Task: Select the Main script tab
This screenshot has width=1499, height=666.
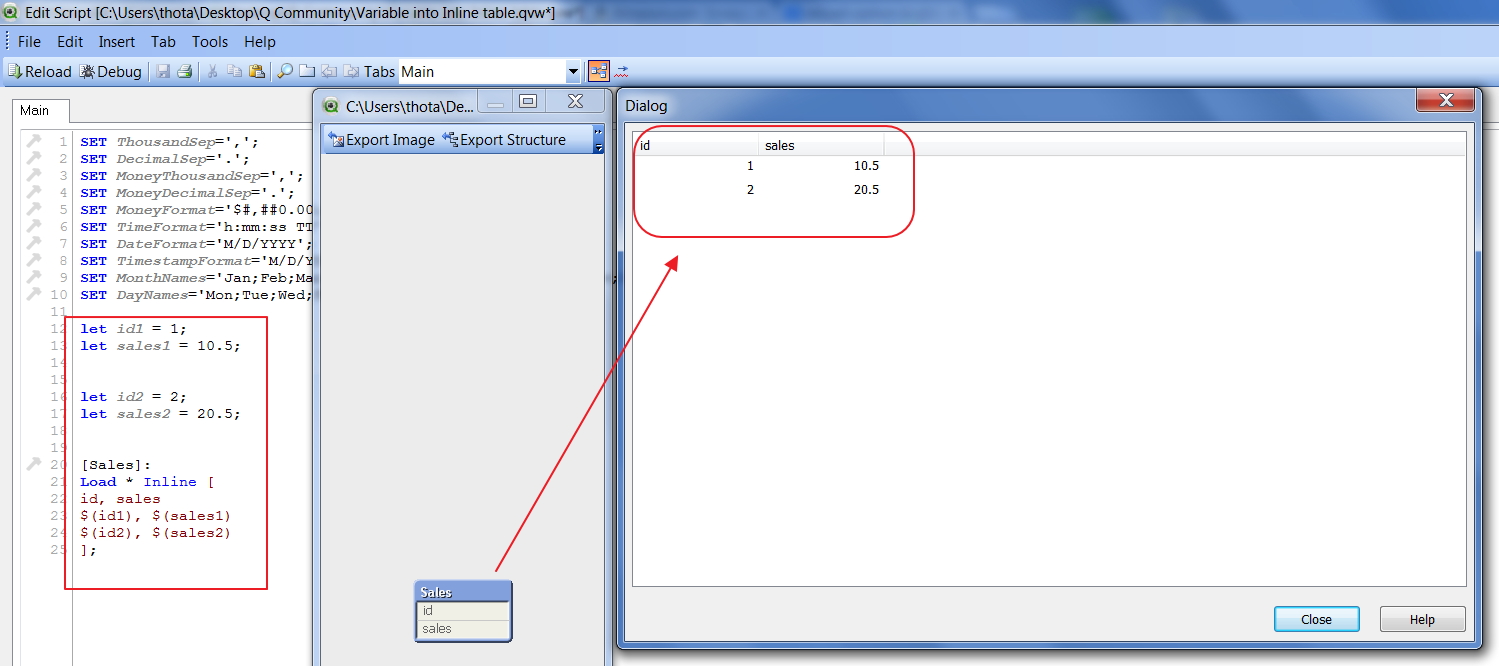Action: pyautogui.click(x=39, y=111)
